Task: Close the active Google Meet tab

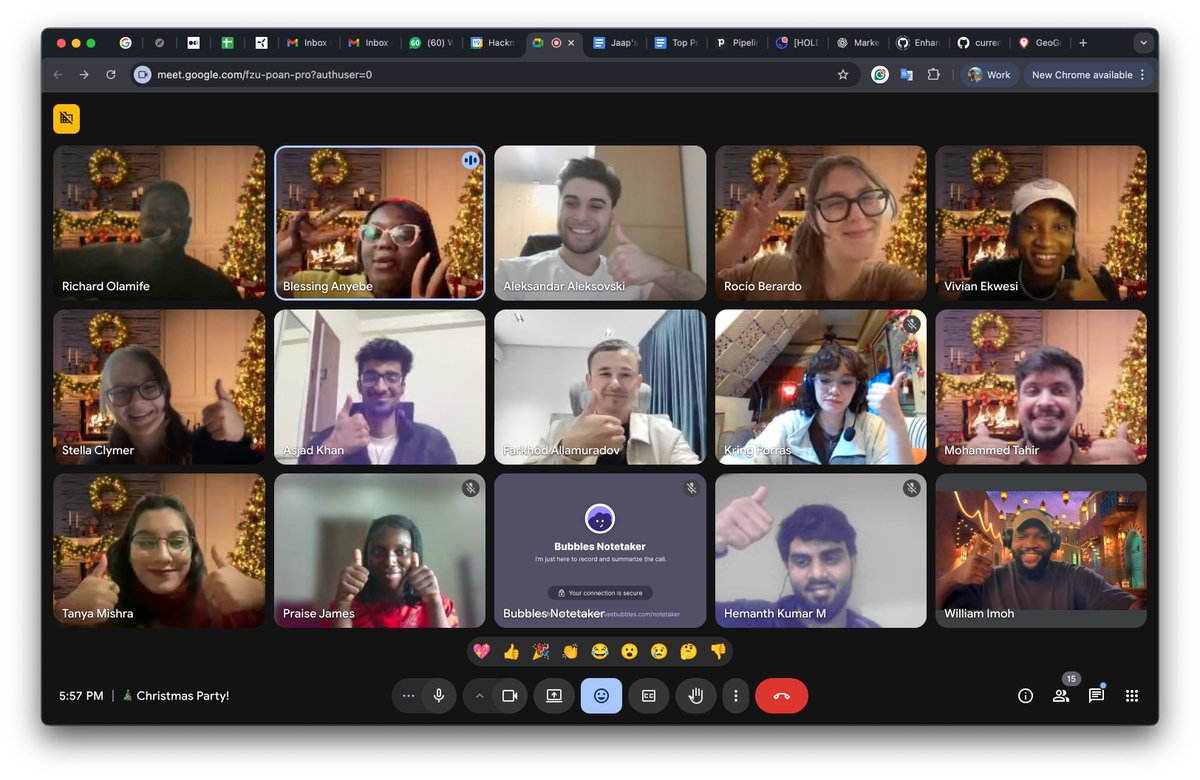Action: pyautogui.click(x=571, y=43)
